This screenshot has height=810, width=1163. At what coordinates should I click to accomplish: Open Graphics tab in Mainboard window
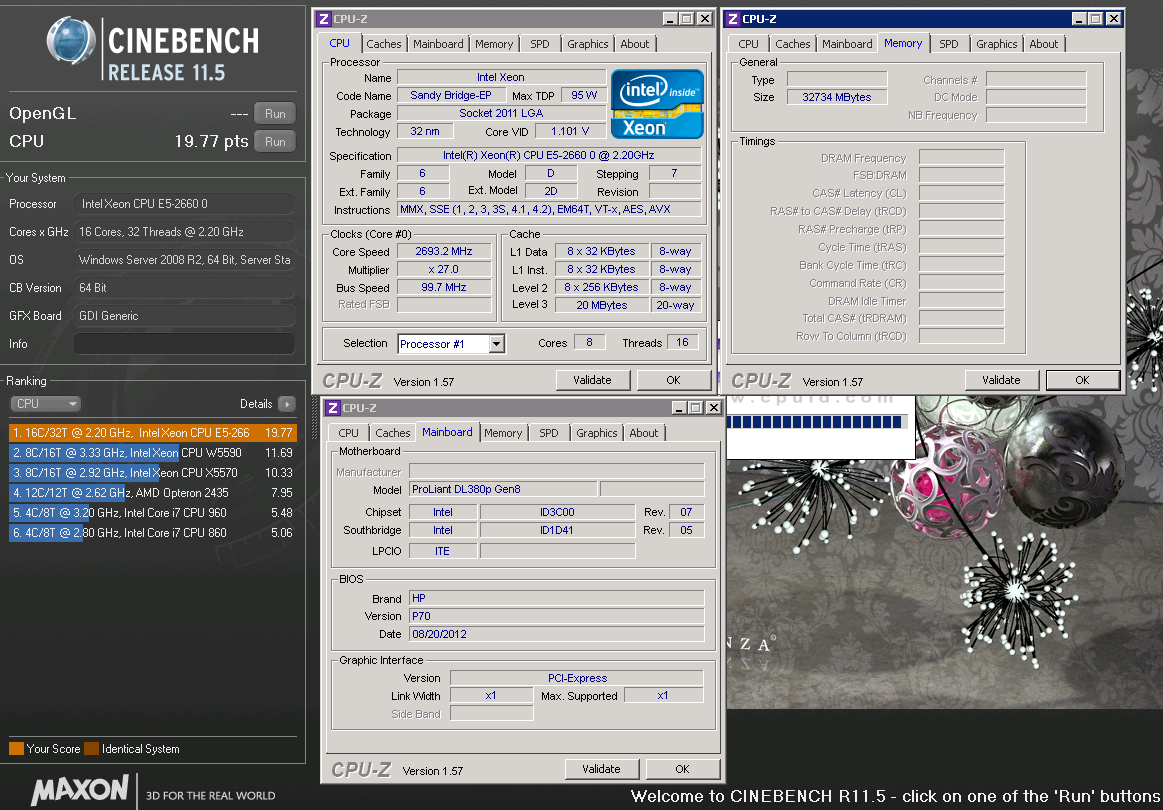pos(596,432)
